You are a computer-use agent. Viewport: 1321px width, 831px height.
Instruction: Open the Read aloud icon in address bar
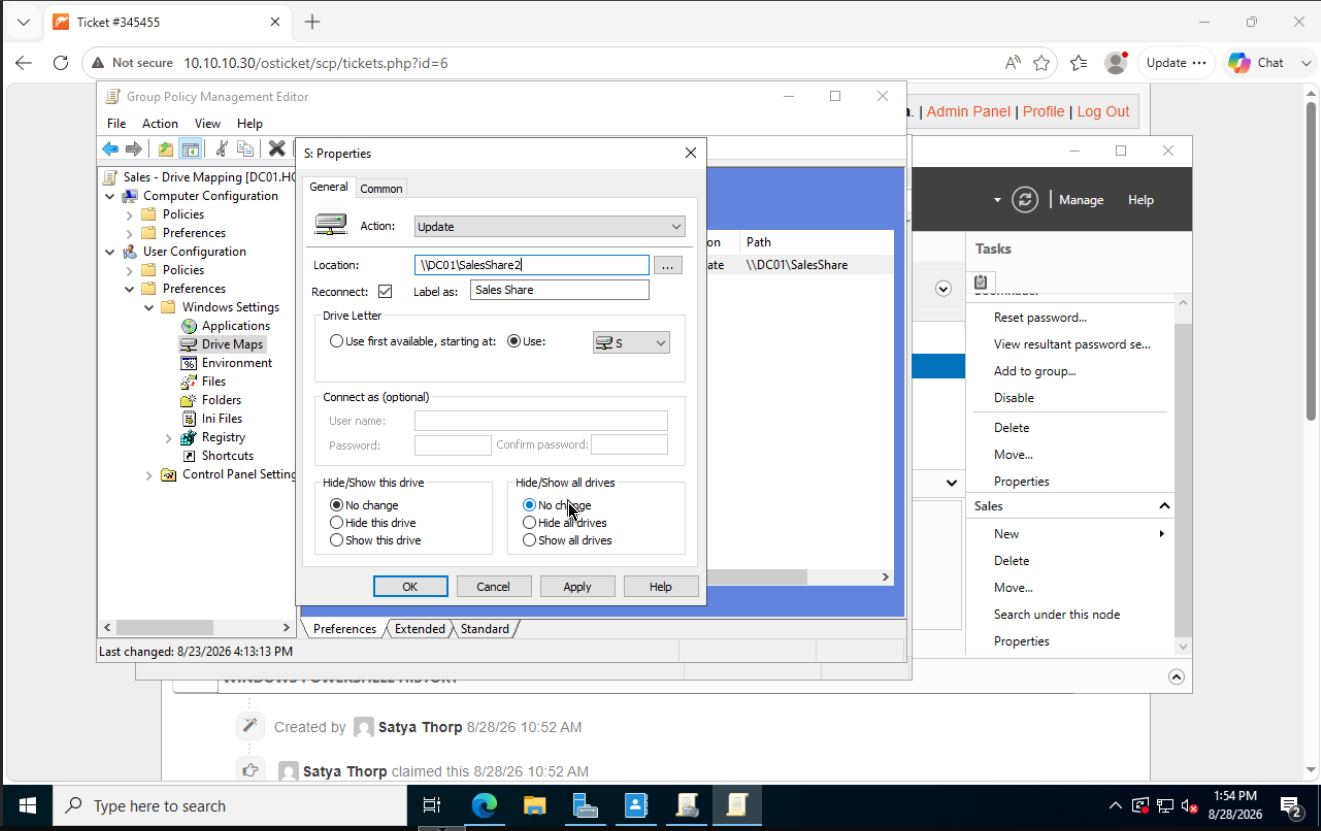pyautogui.click(x=1013, y=62)
